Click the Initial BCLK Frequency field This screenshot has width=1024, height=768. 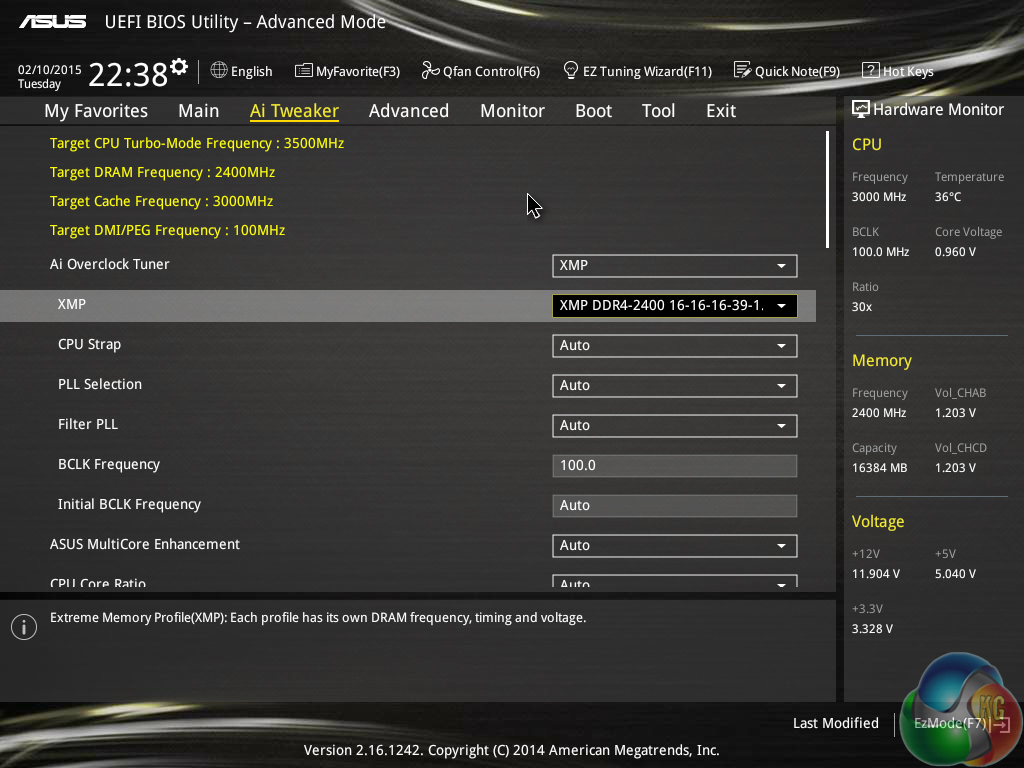[675, 505]
